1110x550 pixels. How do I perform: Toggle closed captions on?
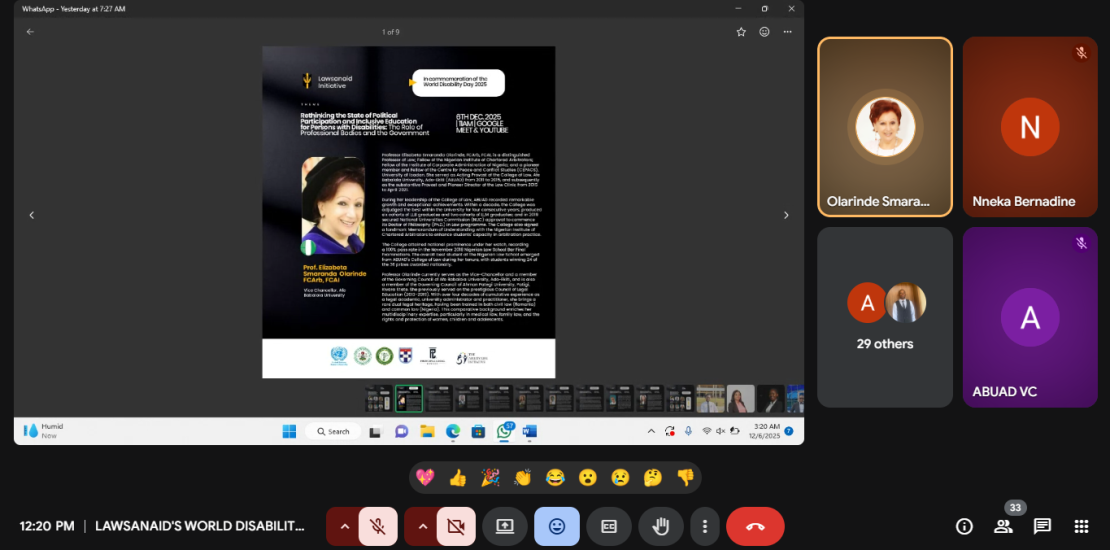[608, 526]
